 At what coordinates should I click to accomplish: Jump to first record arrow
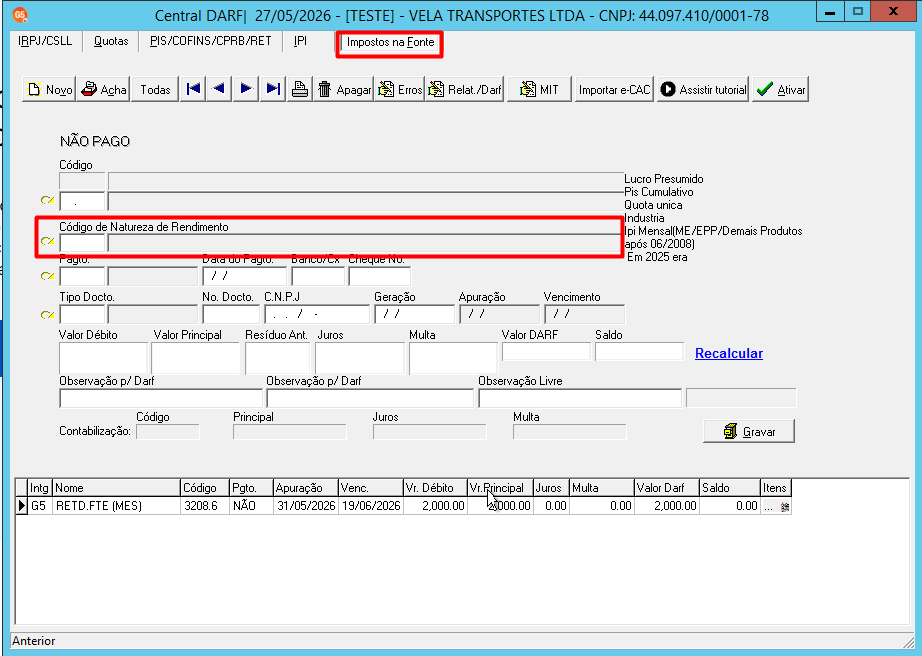(x=193, y=89)
